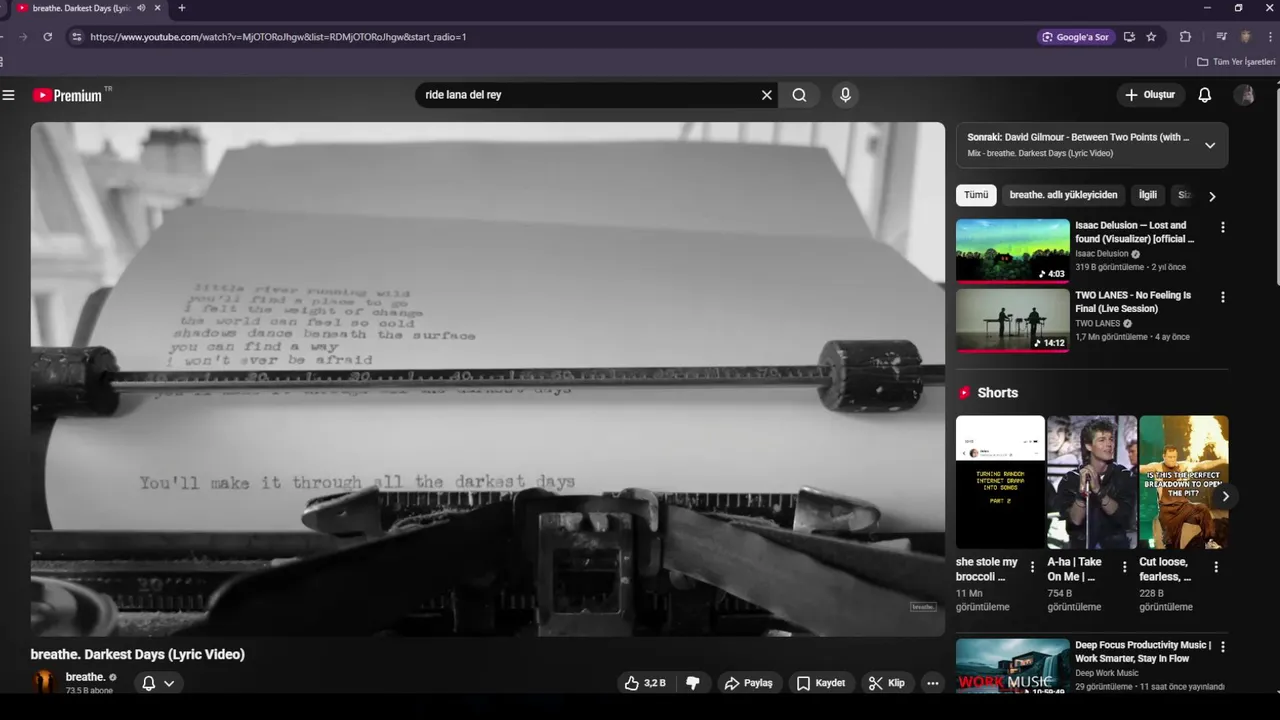Click the magnifier search button
1280x720 pixels.
click(799, 95)
